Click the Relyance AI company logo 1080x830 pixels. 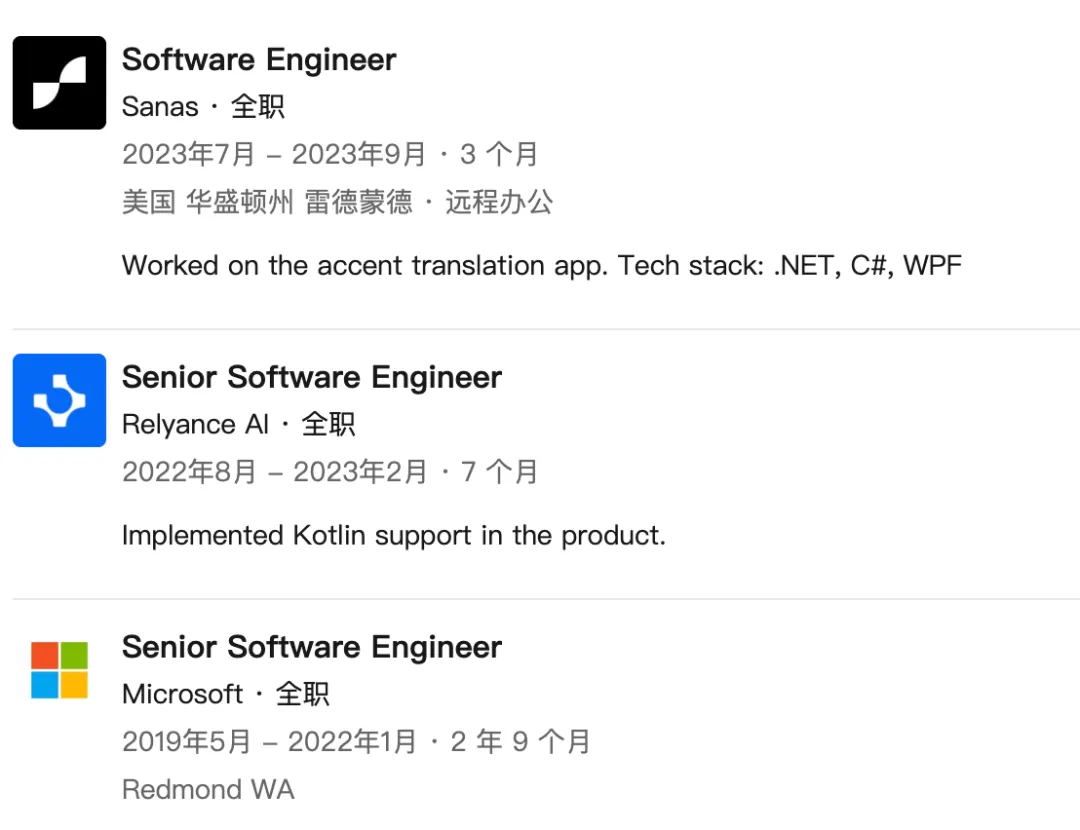pos(59,400)
